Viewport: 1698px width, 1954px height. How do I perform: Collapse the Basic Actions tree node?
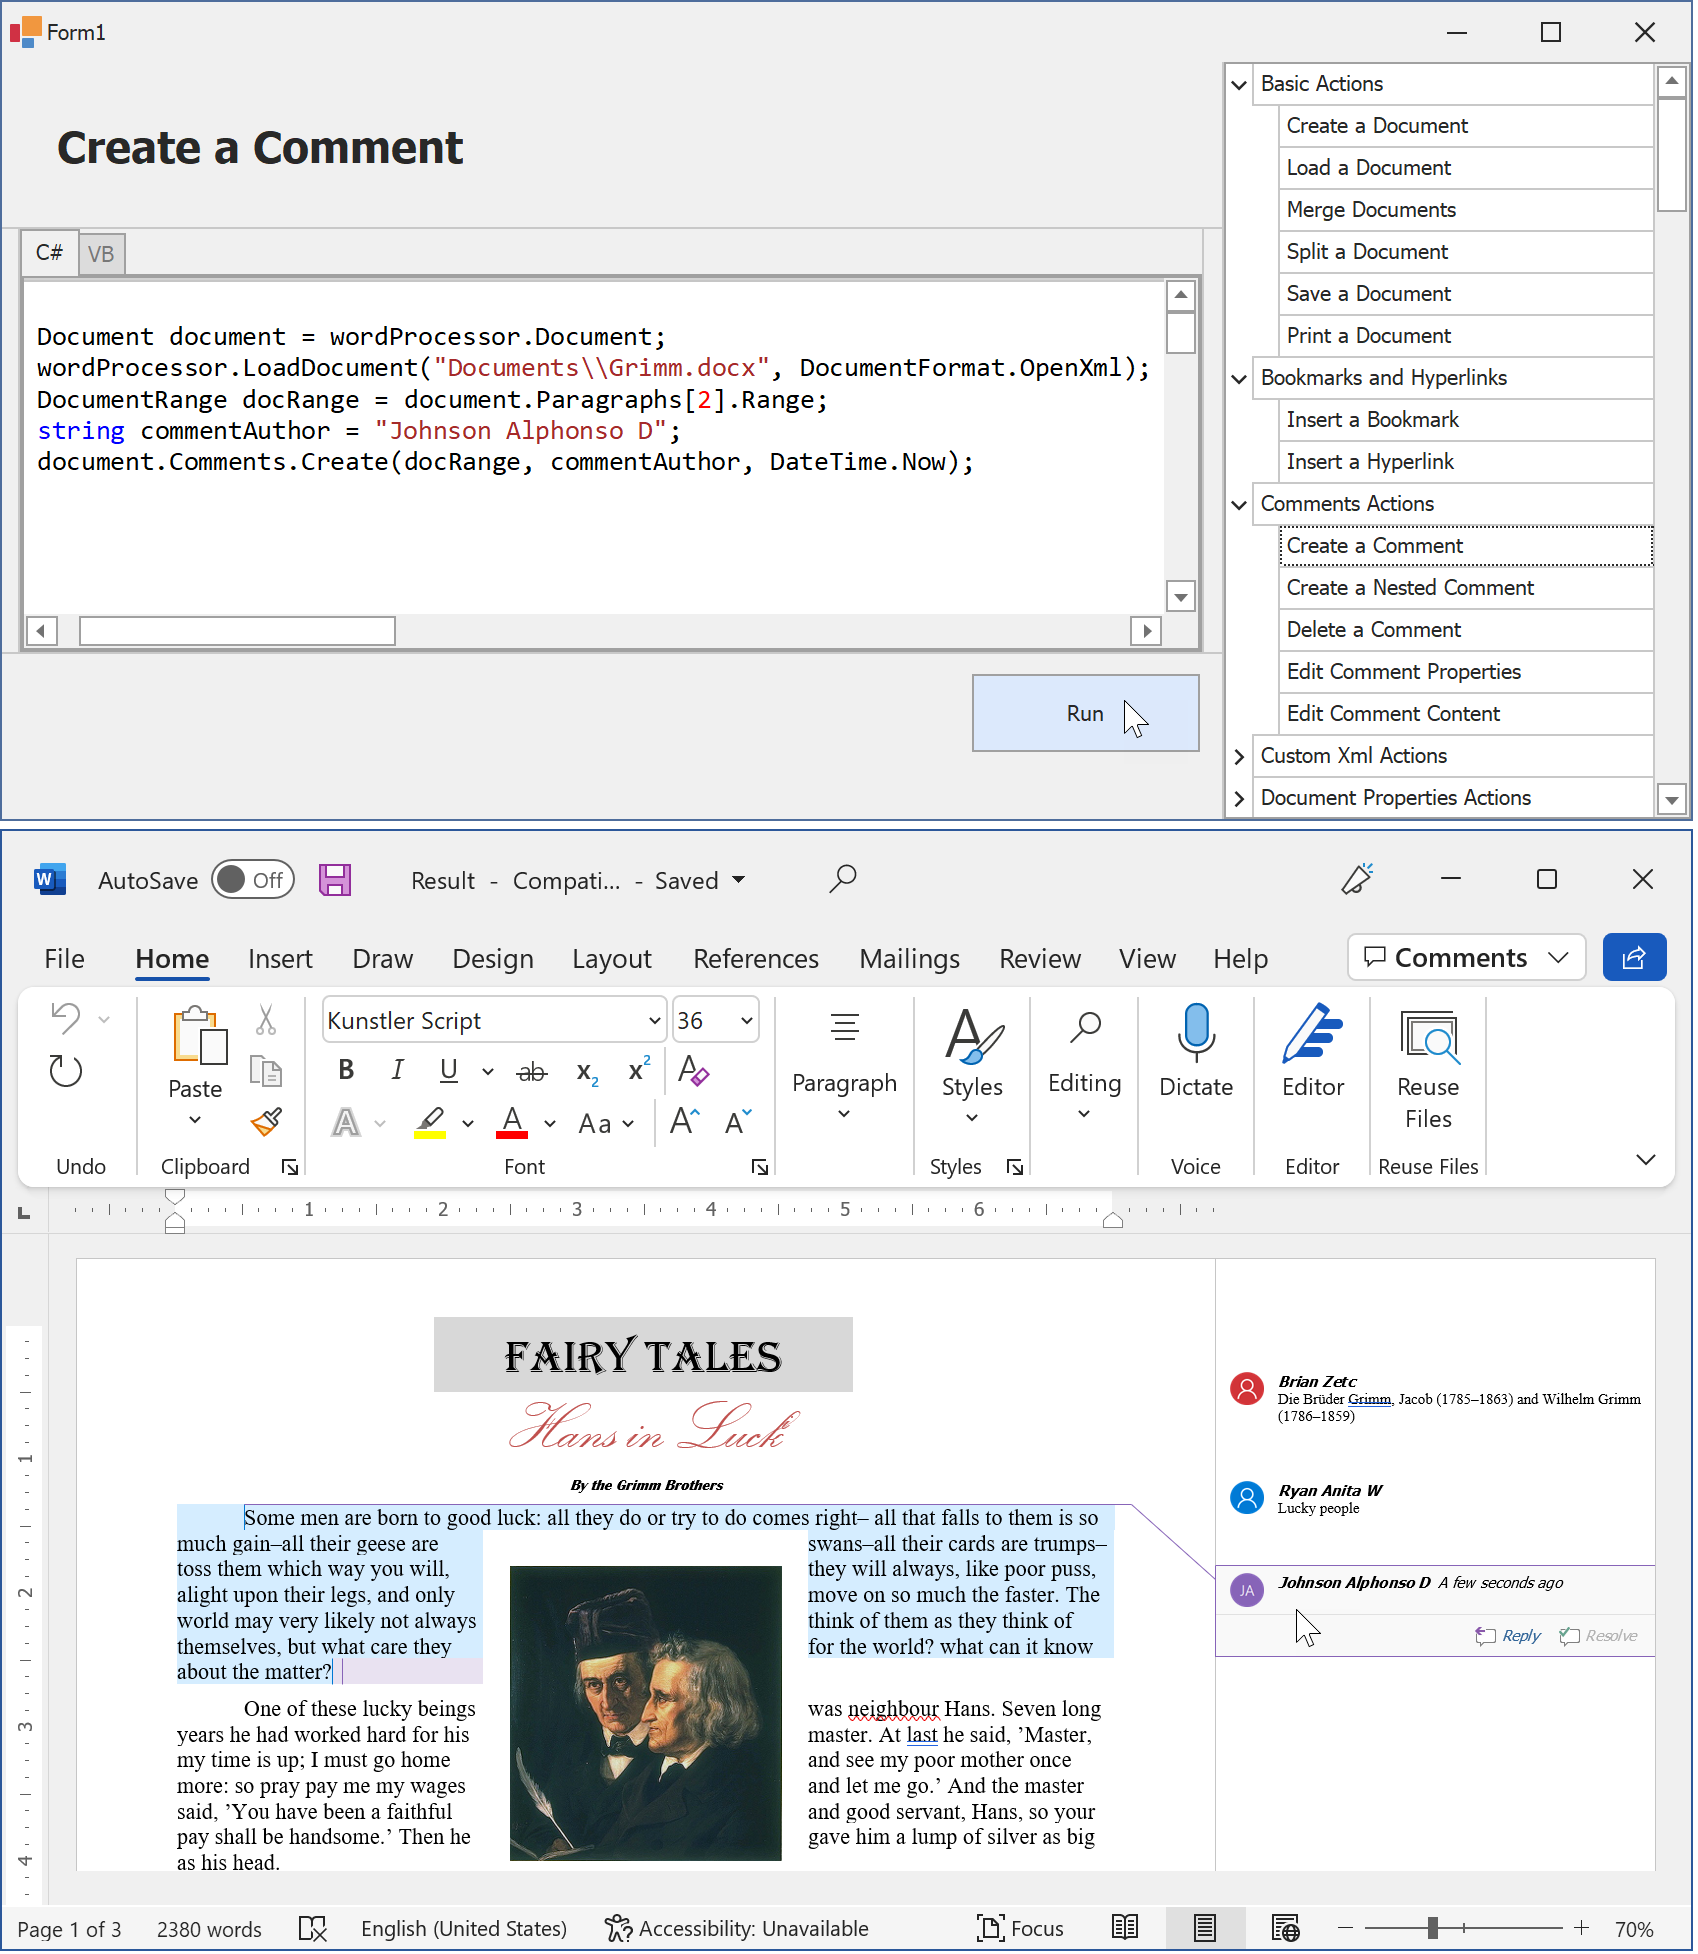(1239, 85)
